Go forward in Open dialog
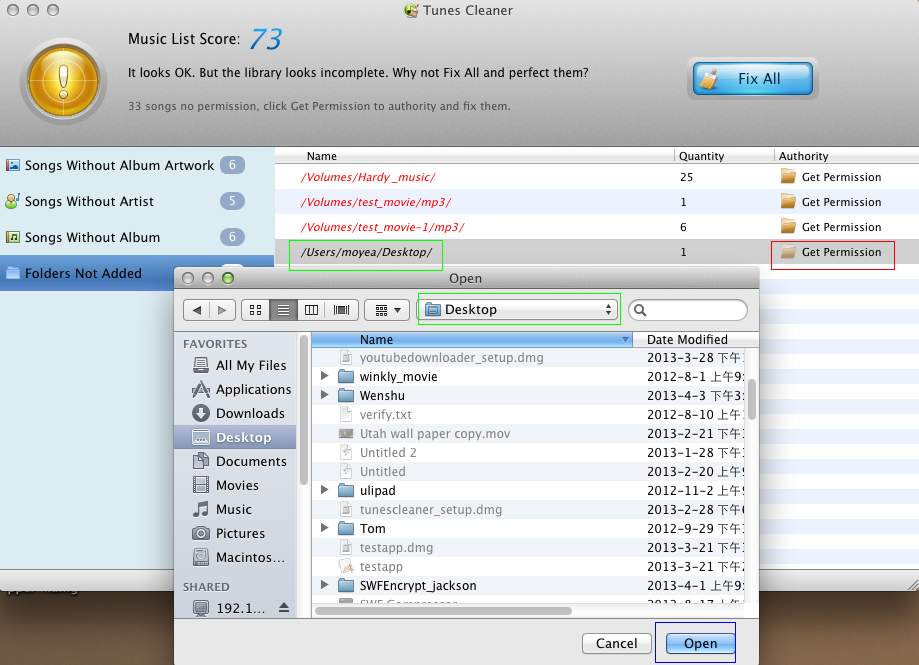The width and height of the screenshot is (919, 665). click(x=222, y=310)
